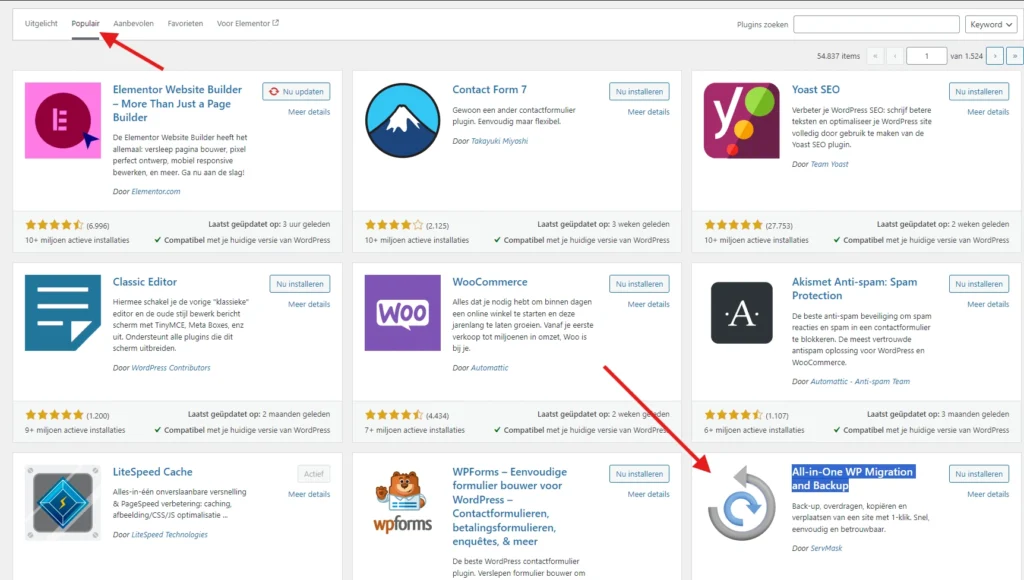Open the Keyword search type dropdown
The width and height of the screenshot is (1024, 580).
[990, 24]
